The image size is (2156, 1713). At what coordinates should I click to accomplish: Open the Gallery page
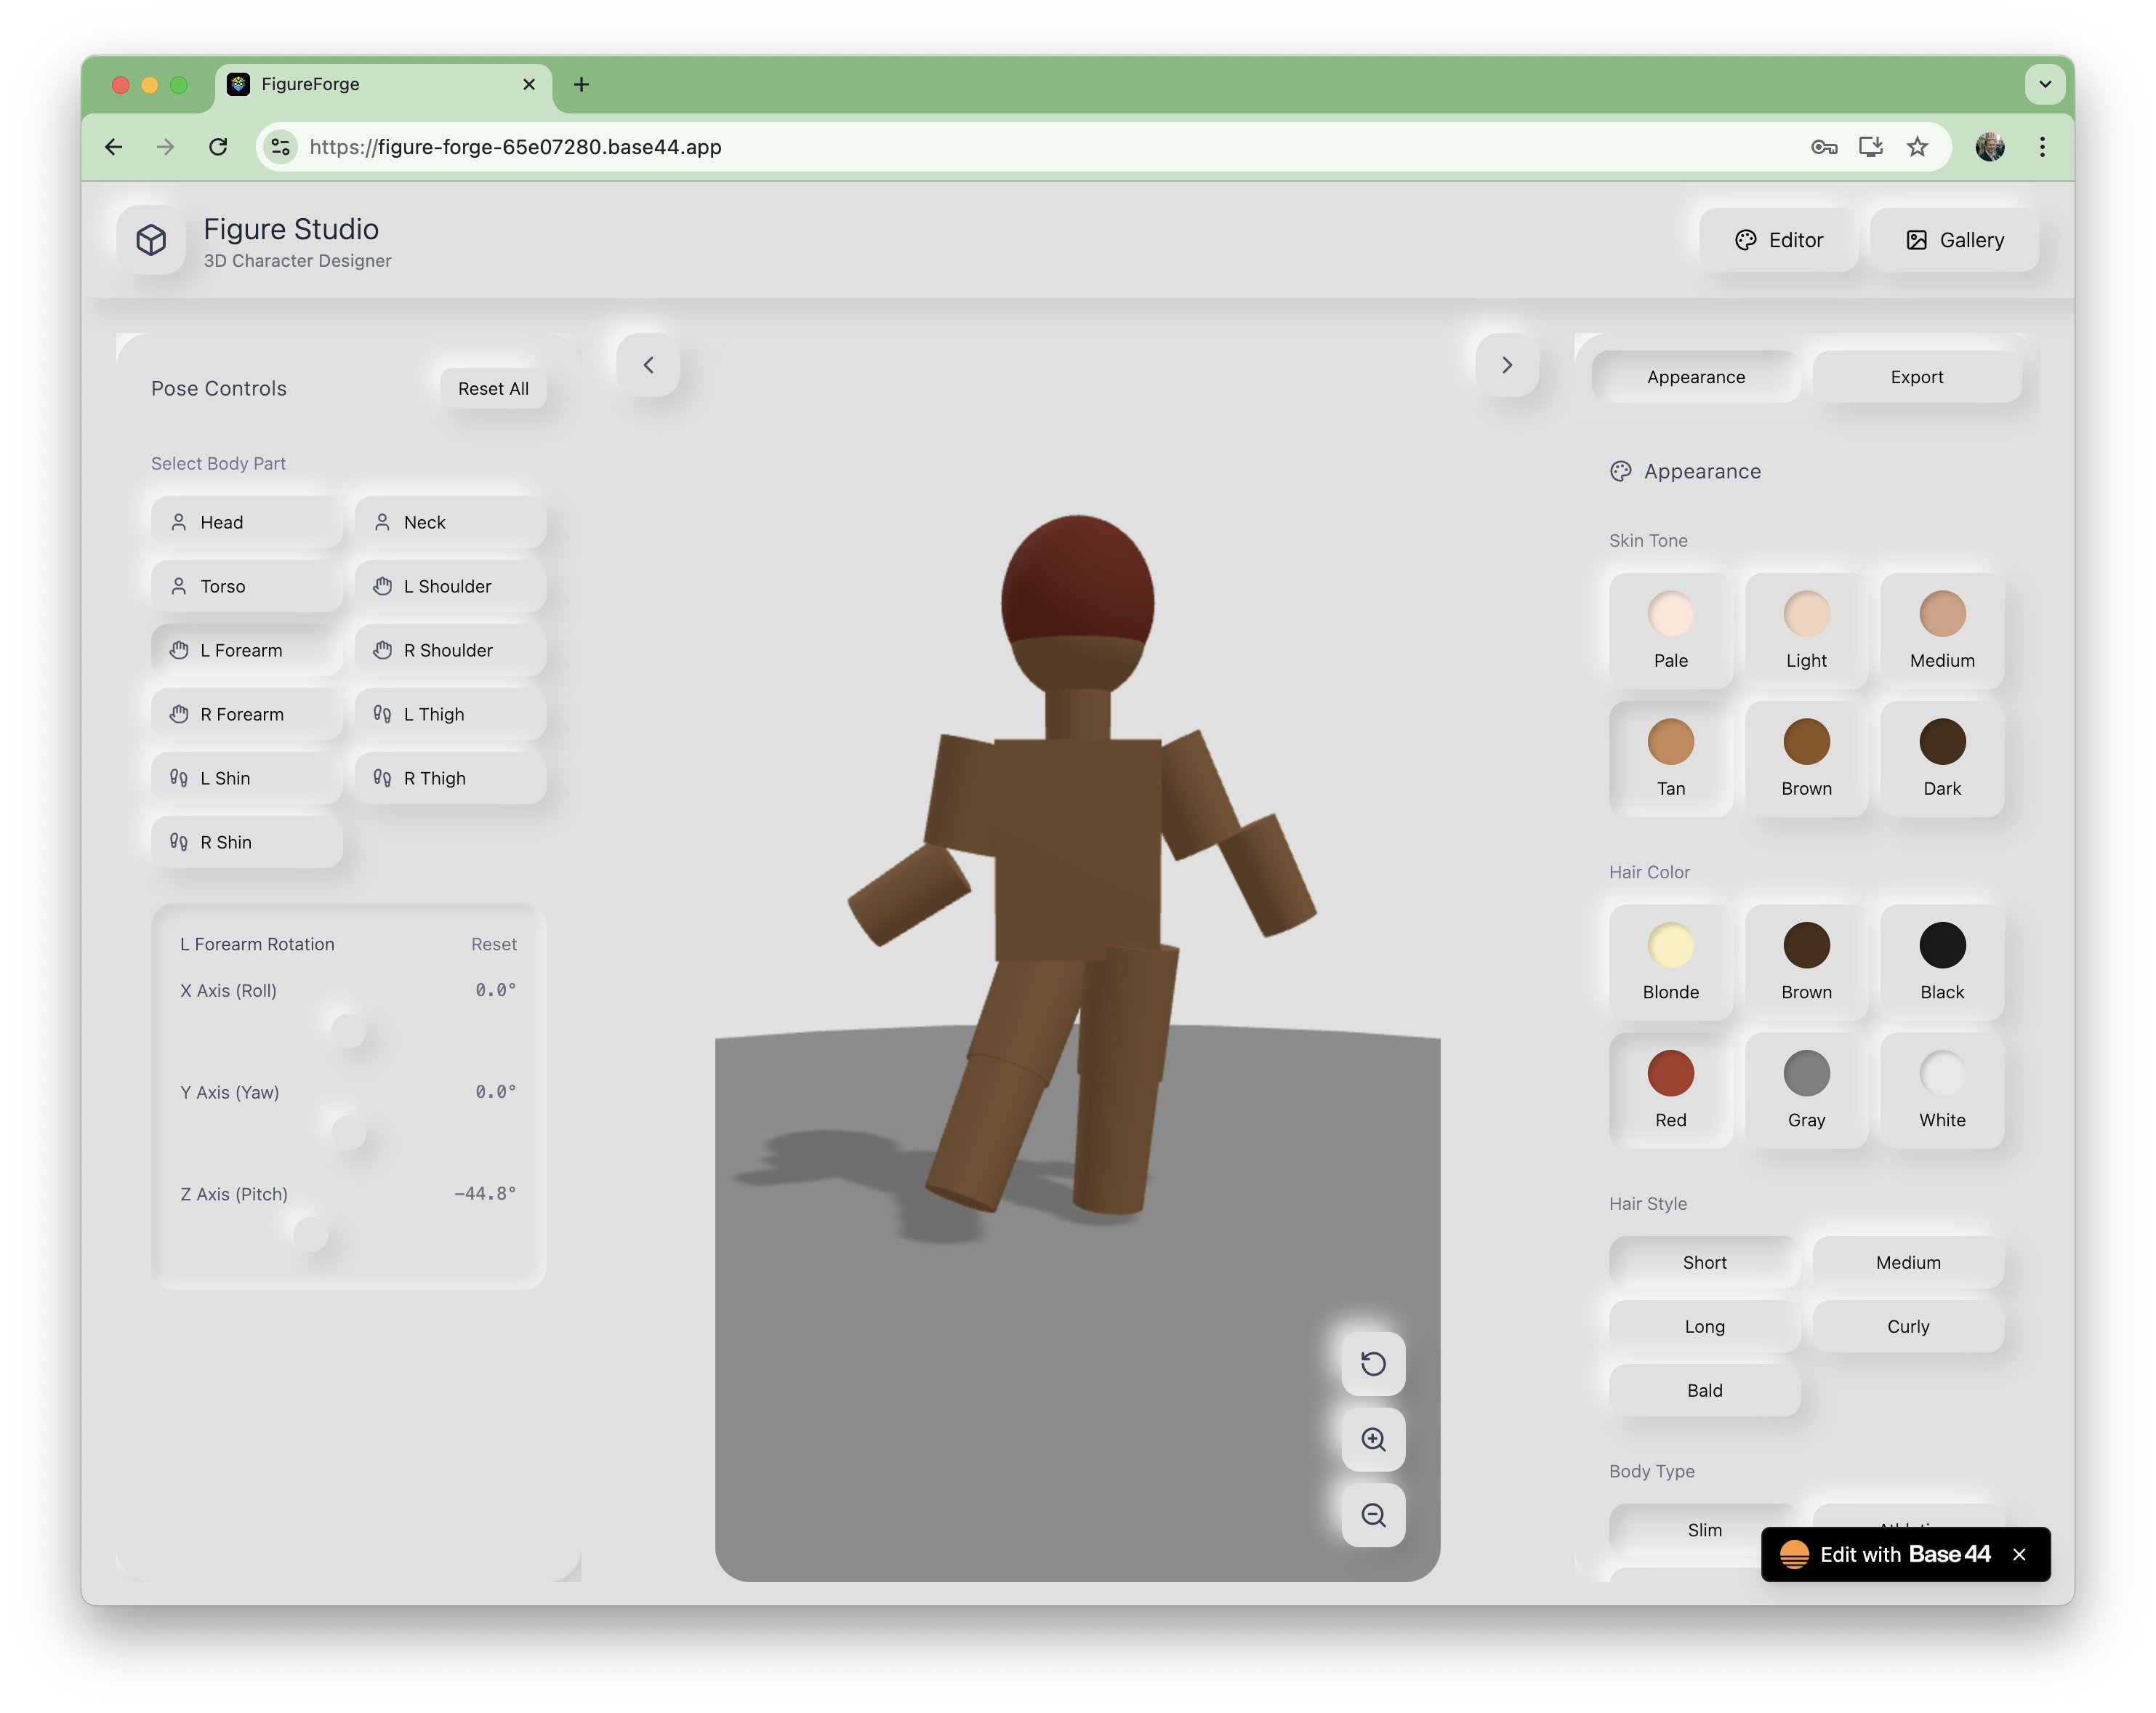[1954, 240]
